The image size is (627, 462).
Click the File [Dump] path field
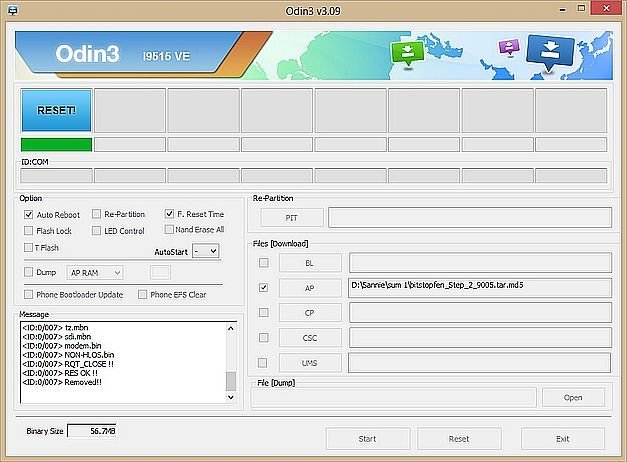click(394, 398)
